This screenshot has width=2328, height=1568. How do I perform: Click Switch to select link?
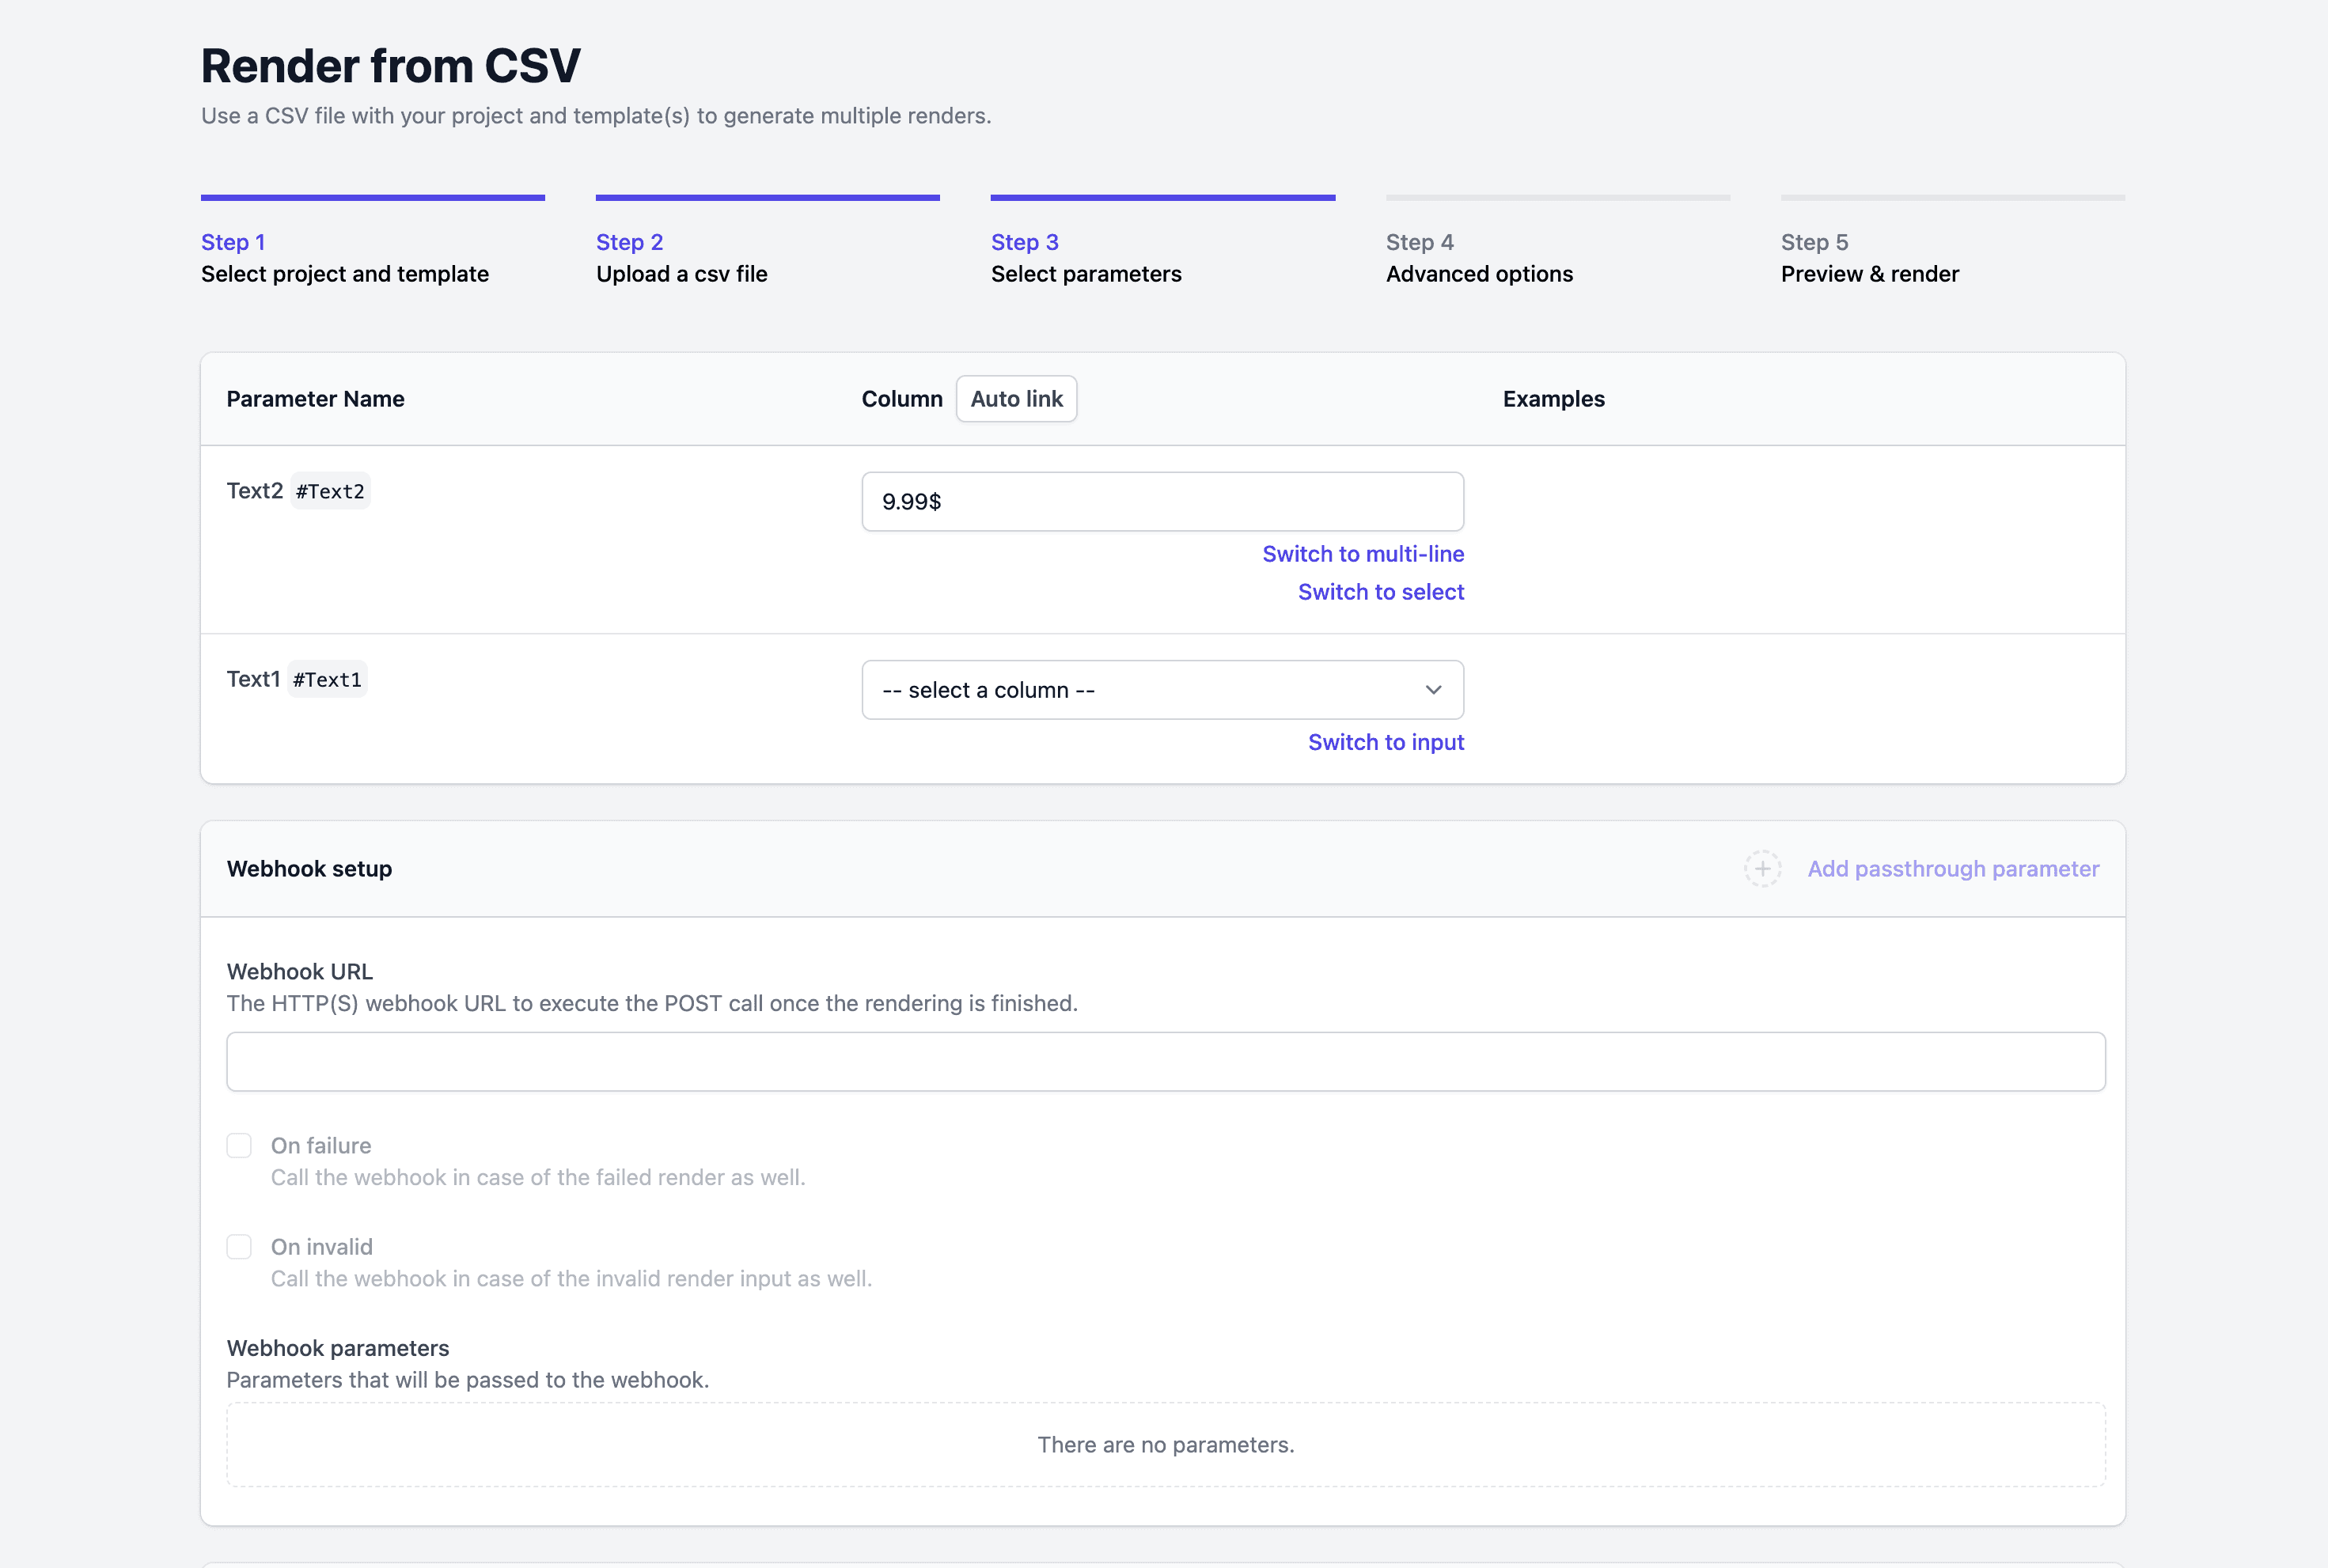[x=1380, y=592]
